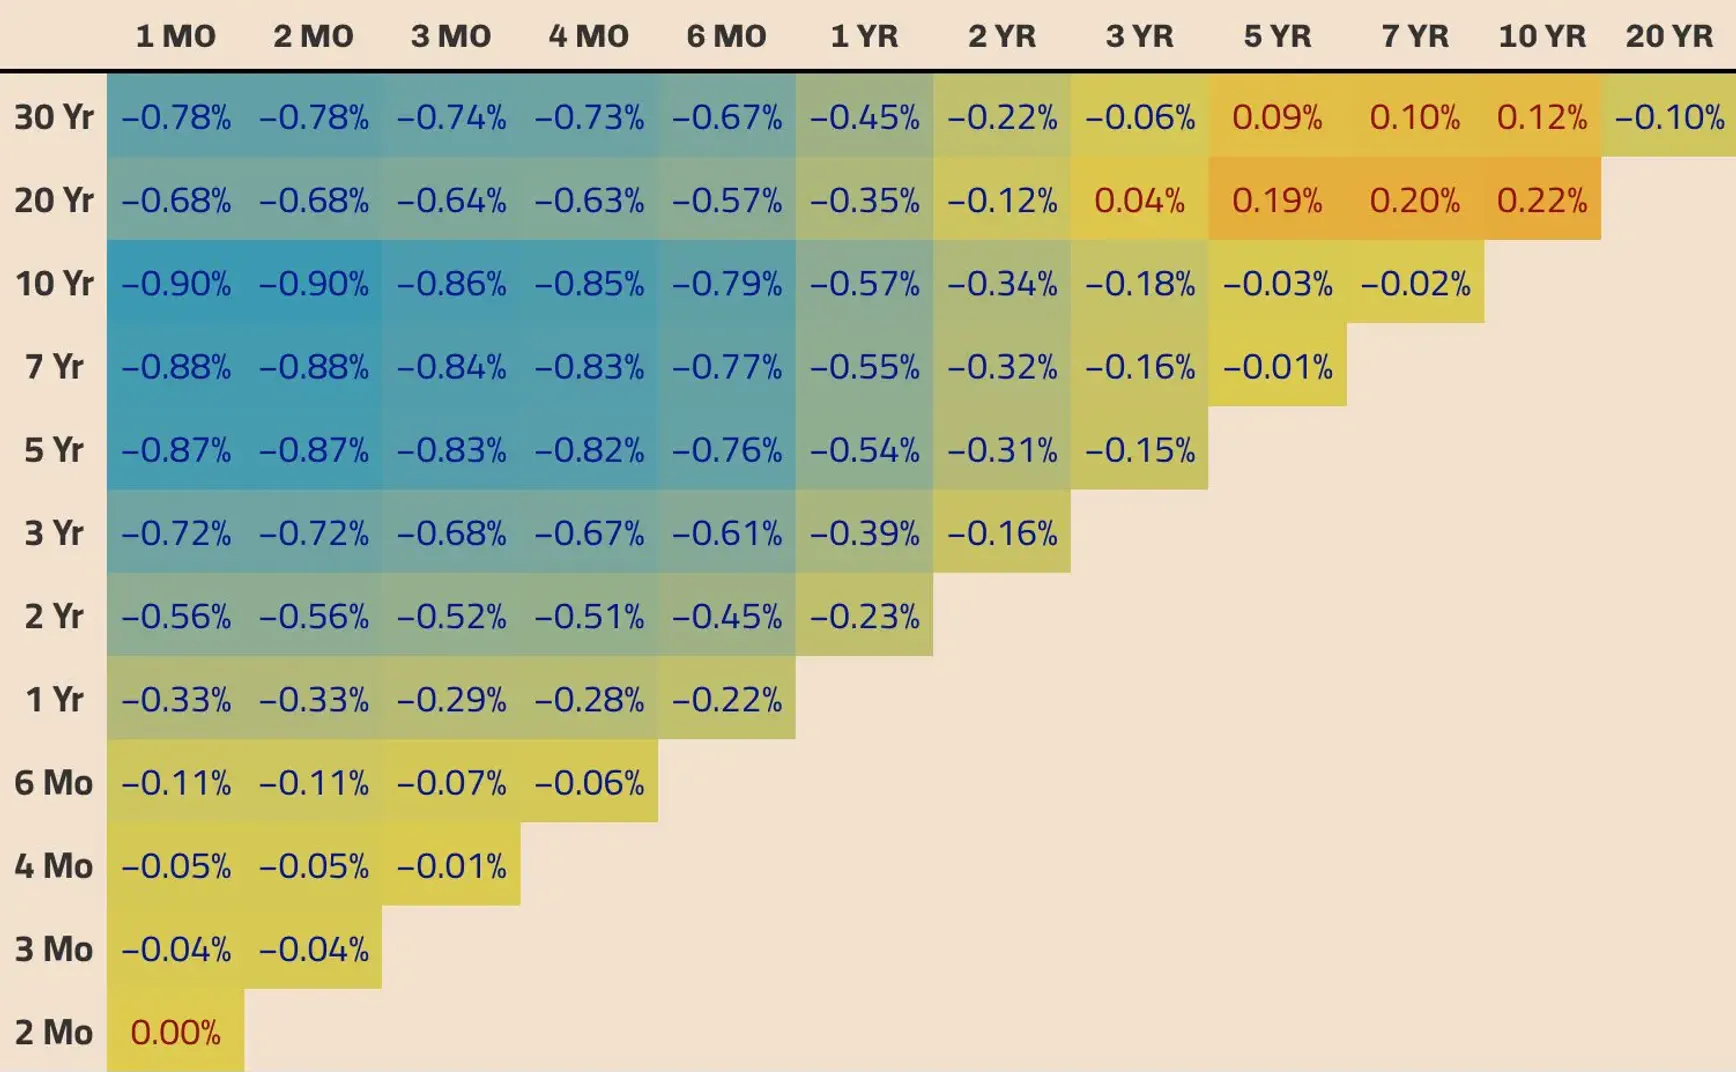1736x1072 pixels.
Task: Select the -0.10% cell under 20 YR
Action: coord(1669,116)
